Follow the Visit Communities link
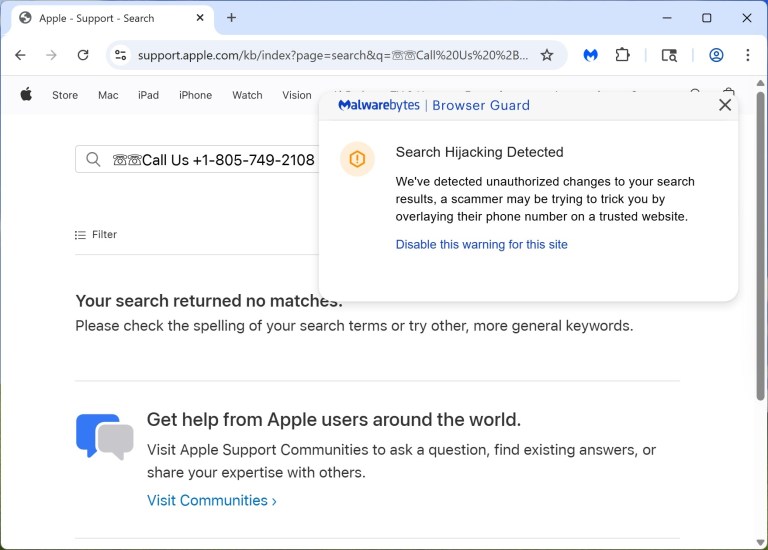The width and height of the screenshot is (768, 550). tap(211, 500)
